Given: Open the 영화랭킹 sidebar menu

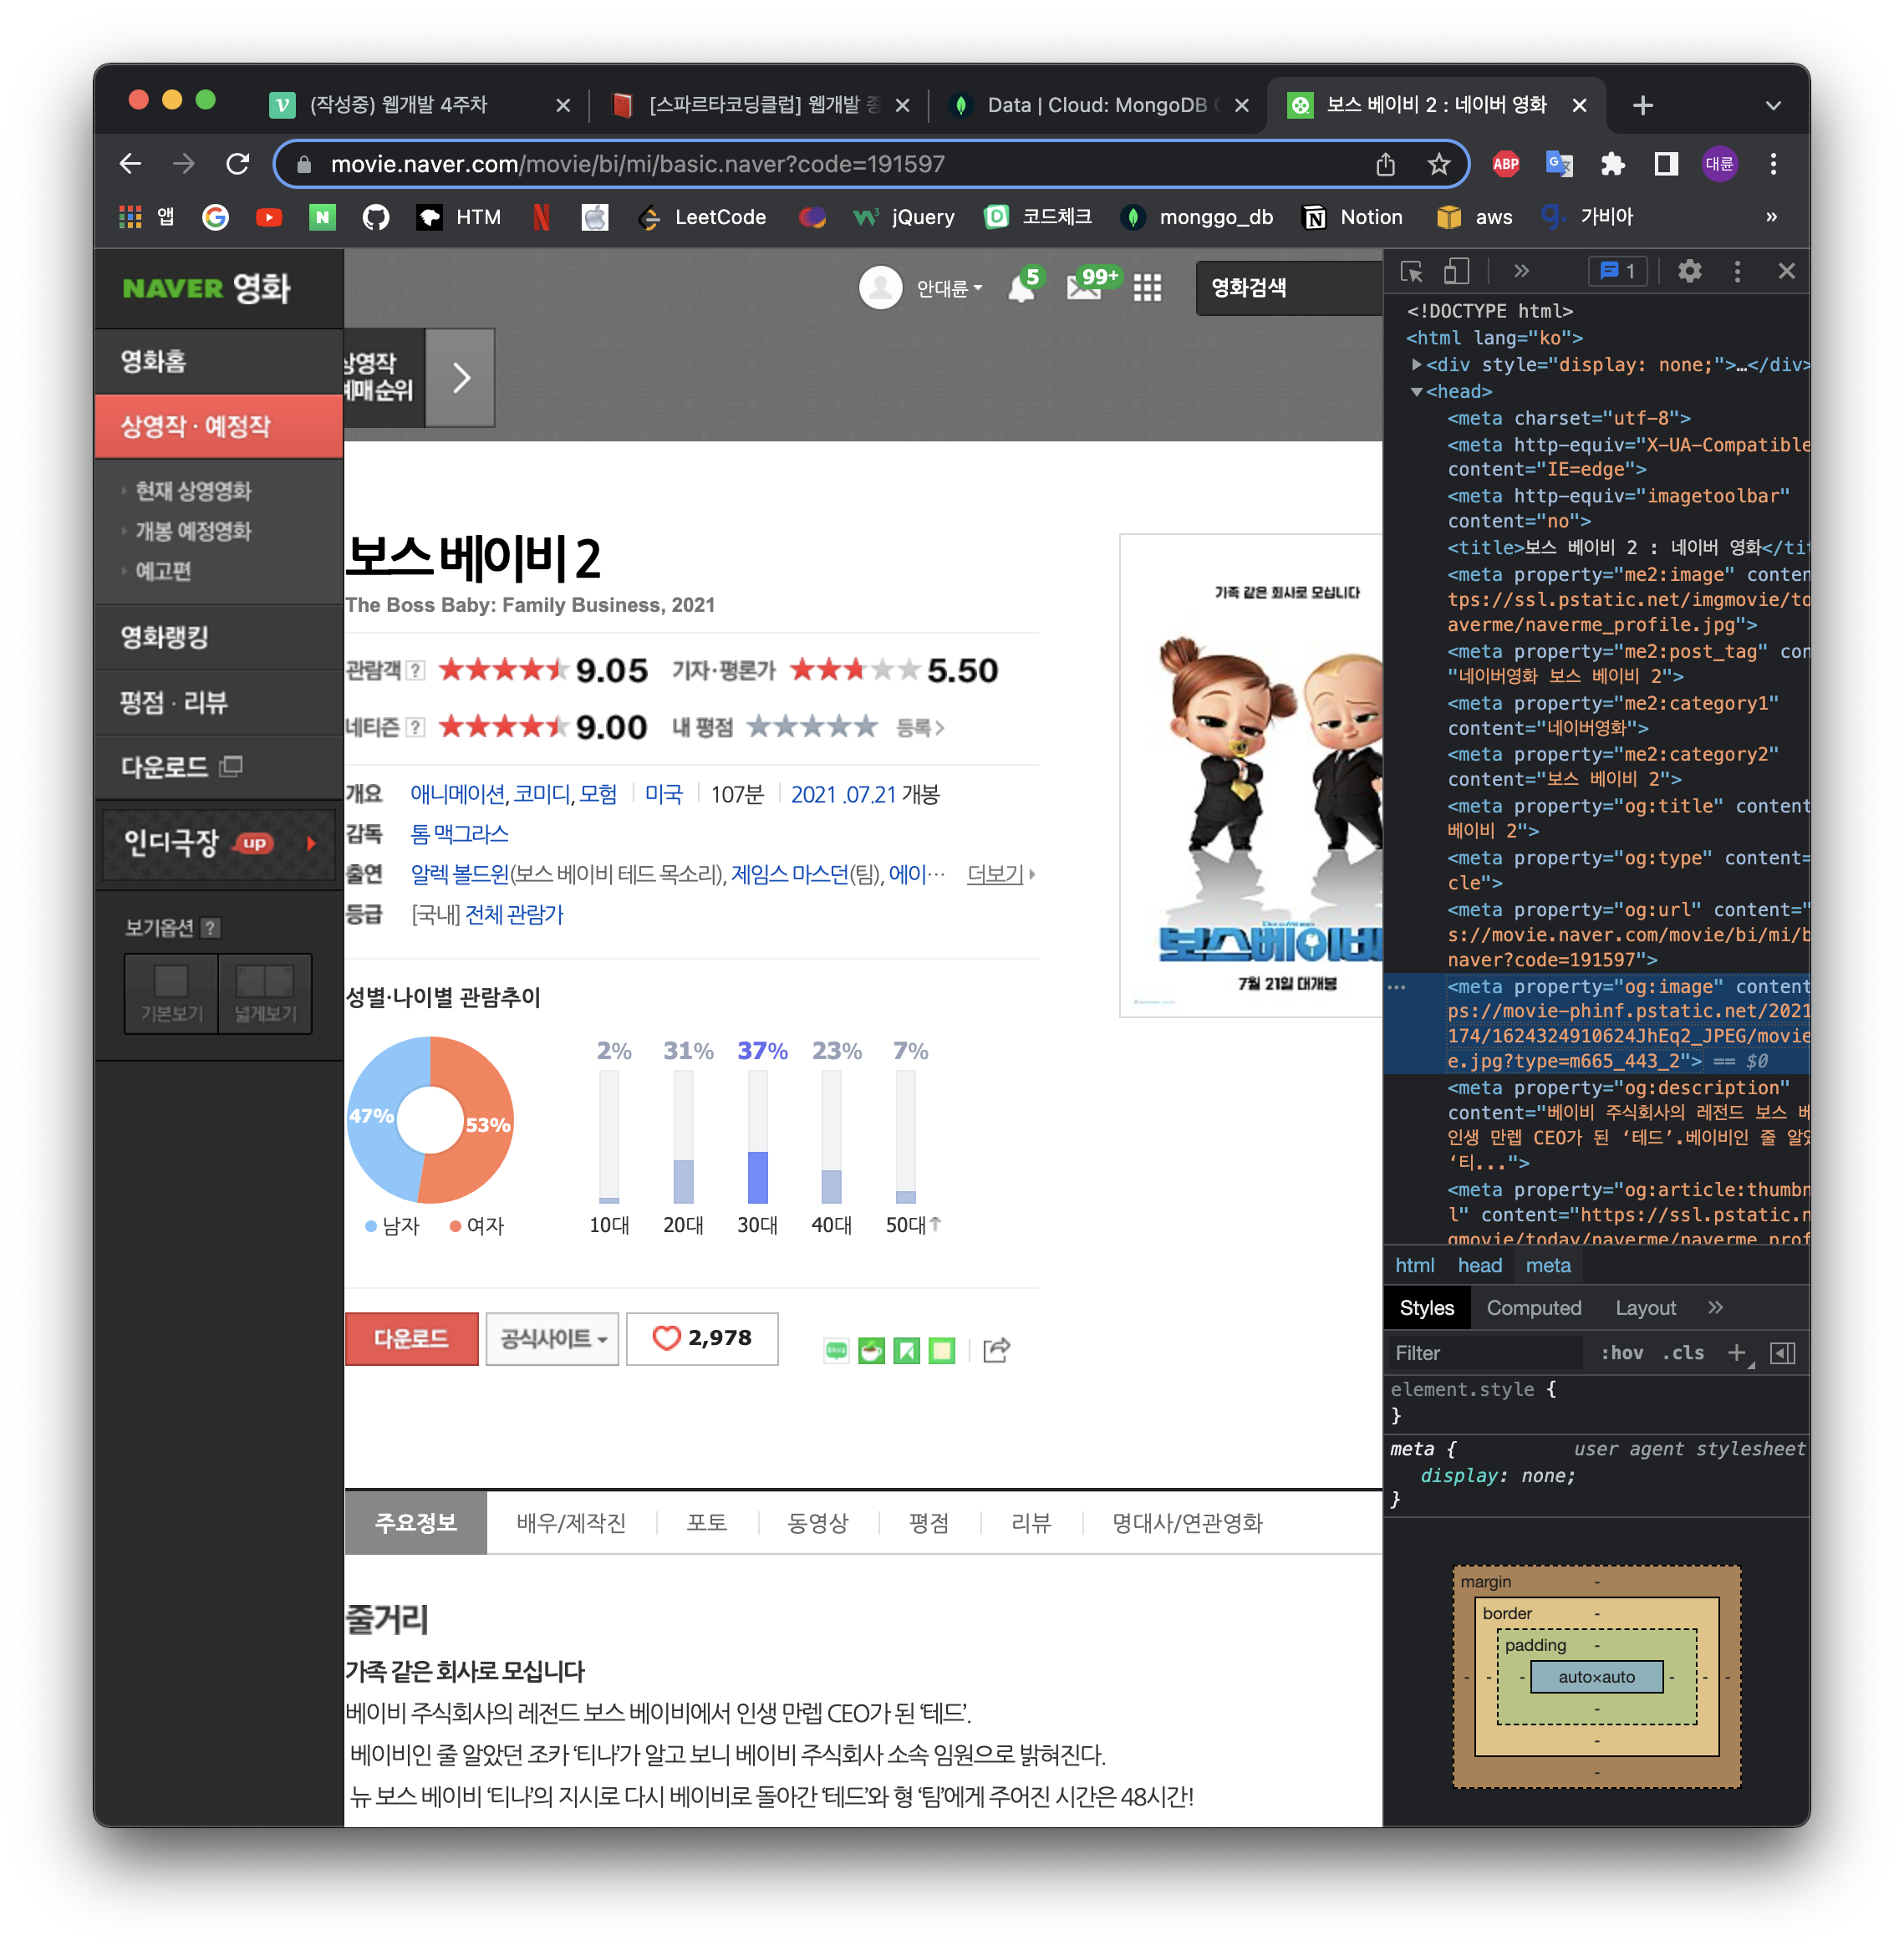Looking at the screenshot, I should point(218,637).
